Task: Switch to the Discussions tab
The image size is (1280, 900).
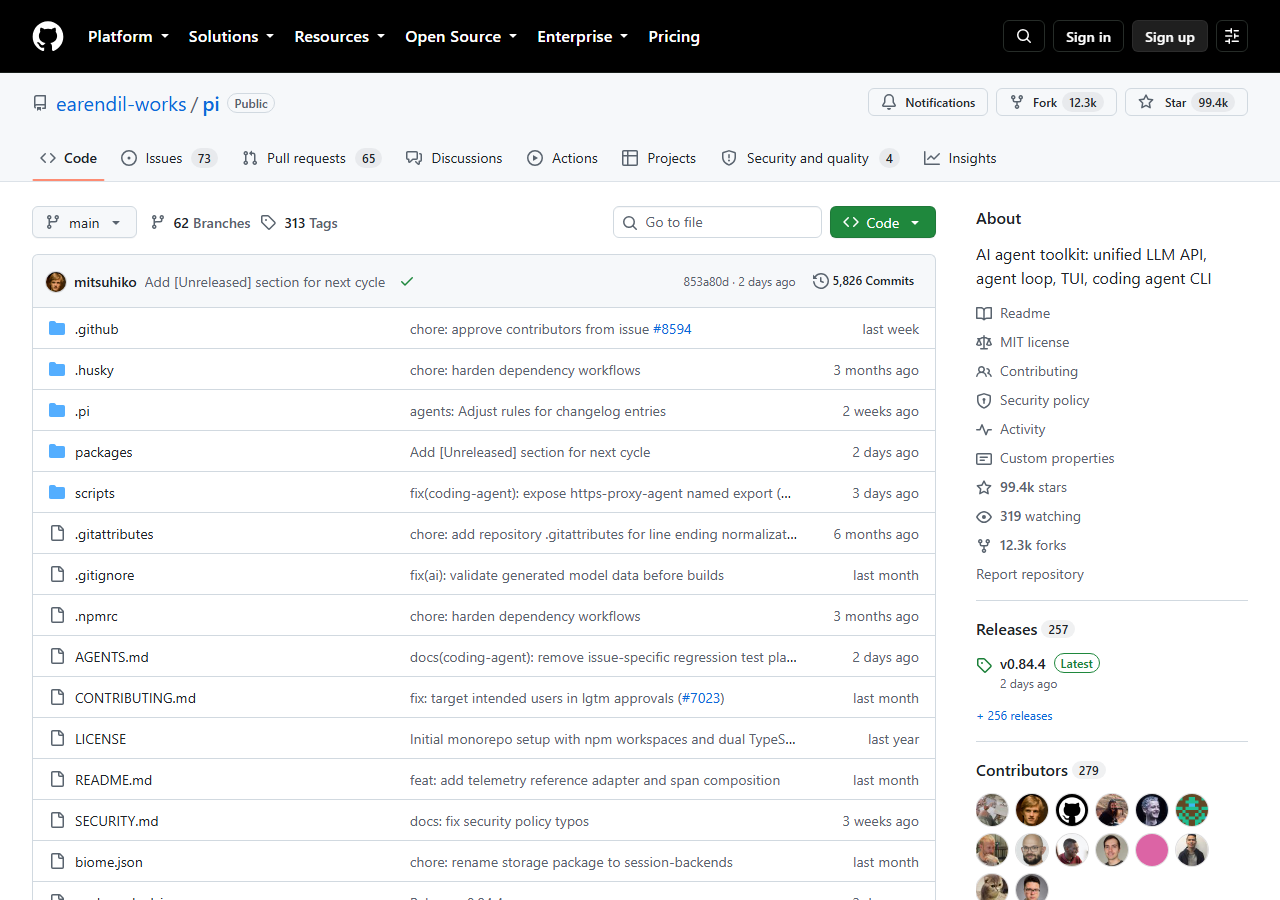Action: pos(454,158)
